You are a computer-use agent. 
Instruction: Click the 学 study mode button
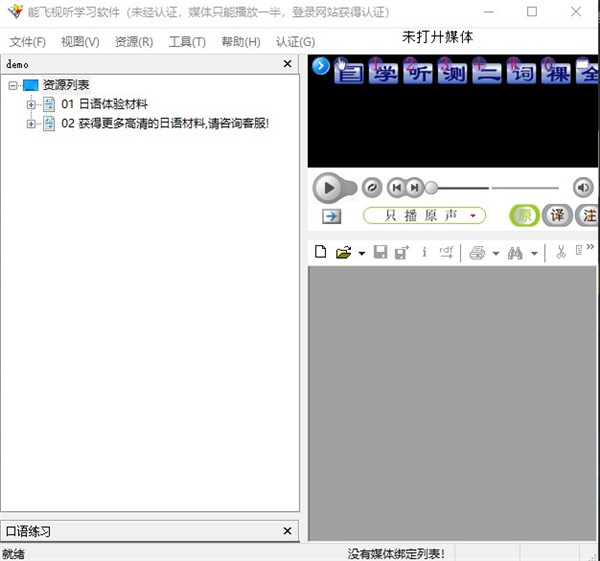coord(383,73)
